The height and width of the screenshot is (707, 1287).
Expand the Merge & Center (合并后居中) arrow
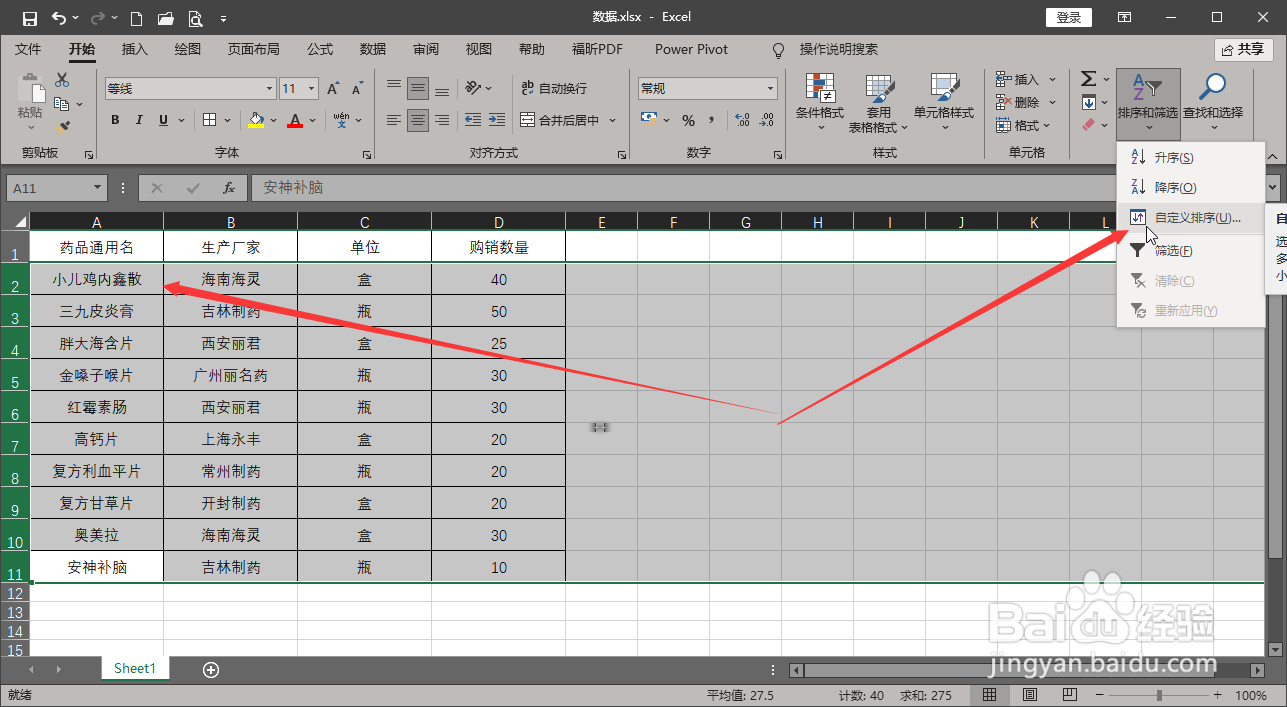(610, 120)
